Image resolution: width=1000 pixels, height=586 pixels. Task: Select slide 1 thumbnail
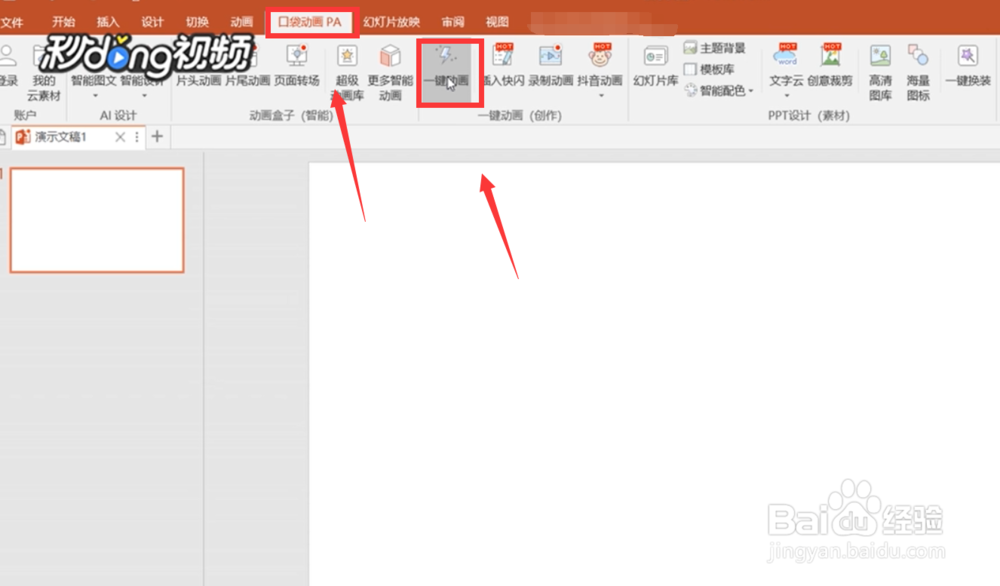pyautogui.click(x=97, y=220)
